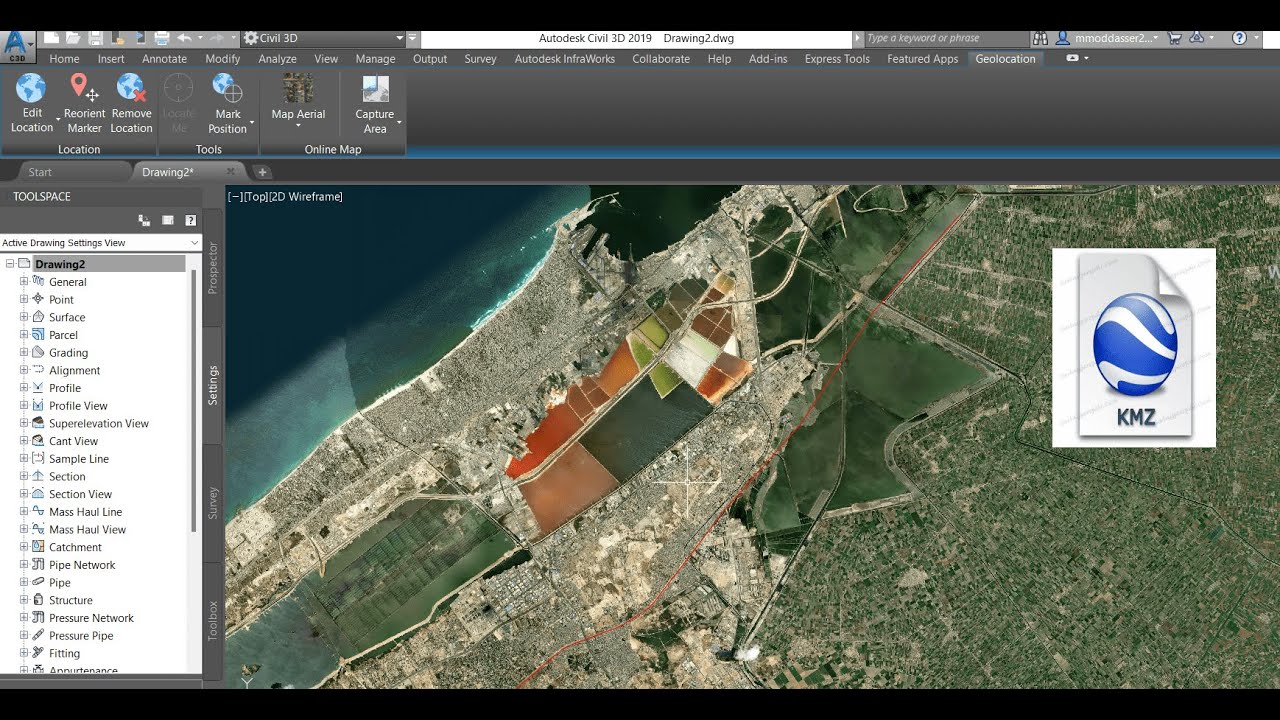Expand the Alignment node
Screen dimensions: 1280x720
(24, 370)
